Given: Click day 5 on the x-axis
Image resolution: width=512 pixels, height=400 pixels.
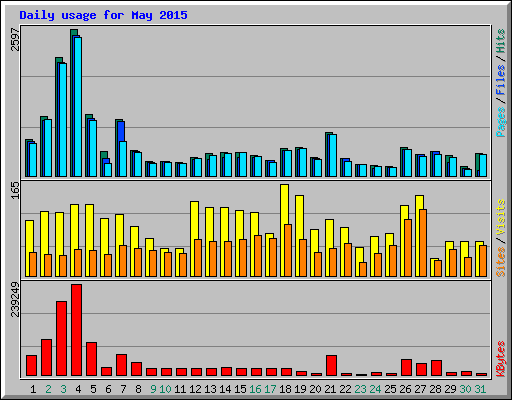Looking at the screenshot, I should click(x=93, y=389).
